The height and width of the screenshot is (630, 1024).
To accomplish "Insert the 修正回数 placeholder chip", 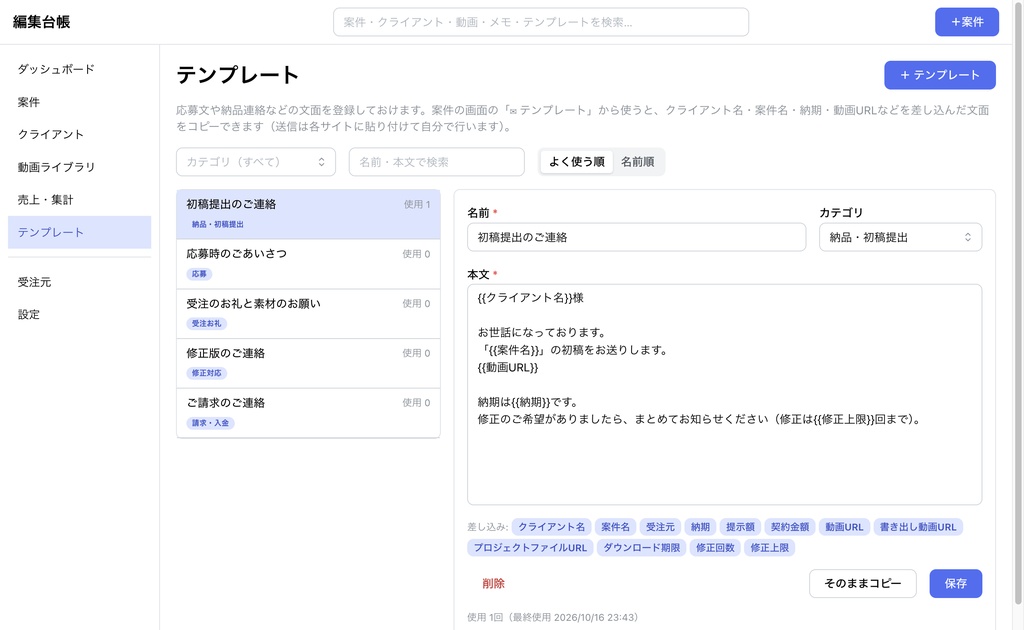I will click(x=715, y=548).
